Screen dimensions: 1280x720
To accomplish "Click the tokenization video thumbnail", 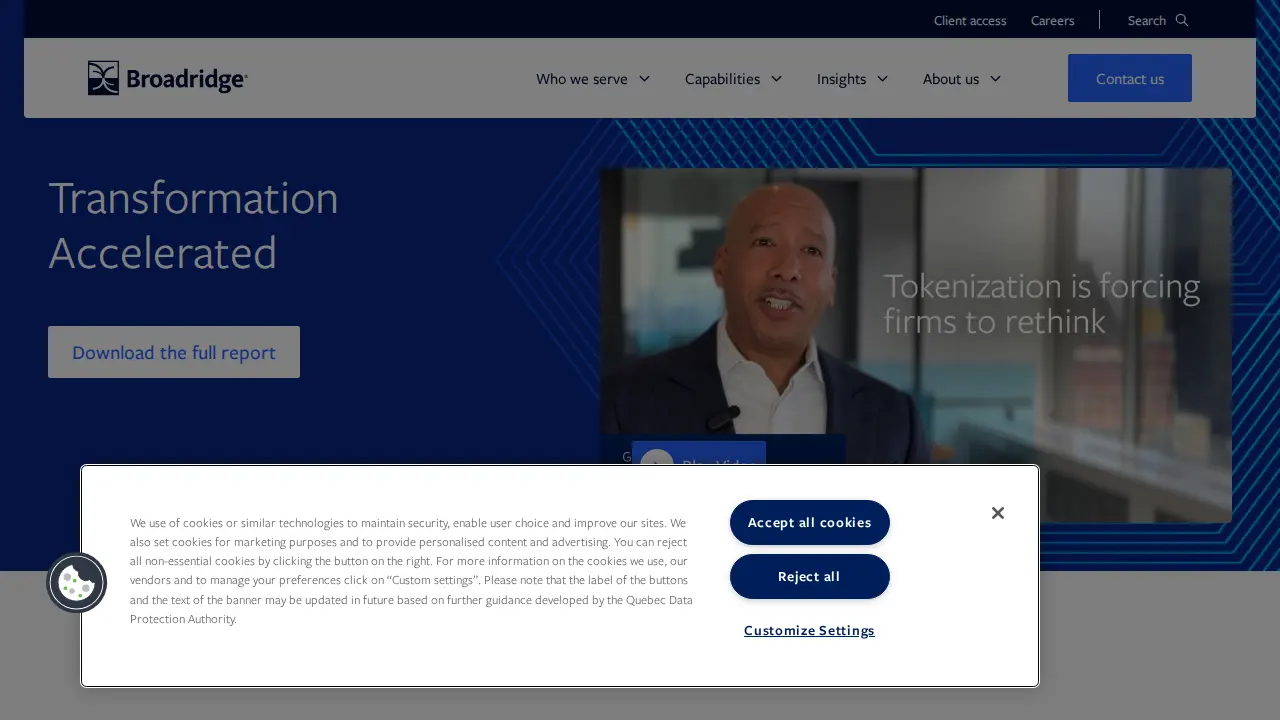I will pyautogui.click(x=915, y=345).
